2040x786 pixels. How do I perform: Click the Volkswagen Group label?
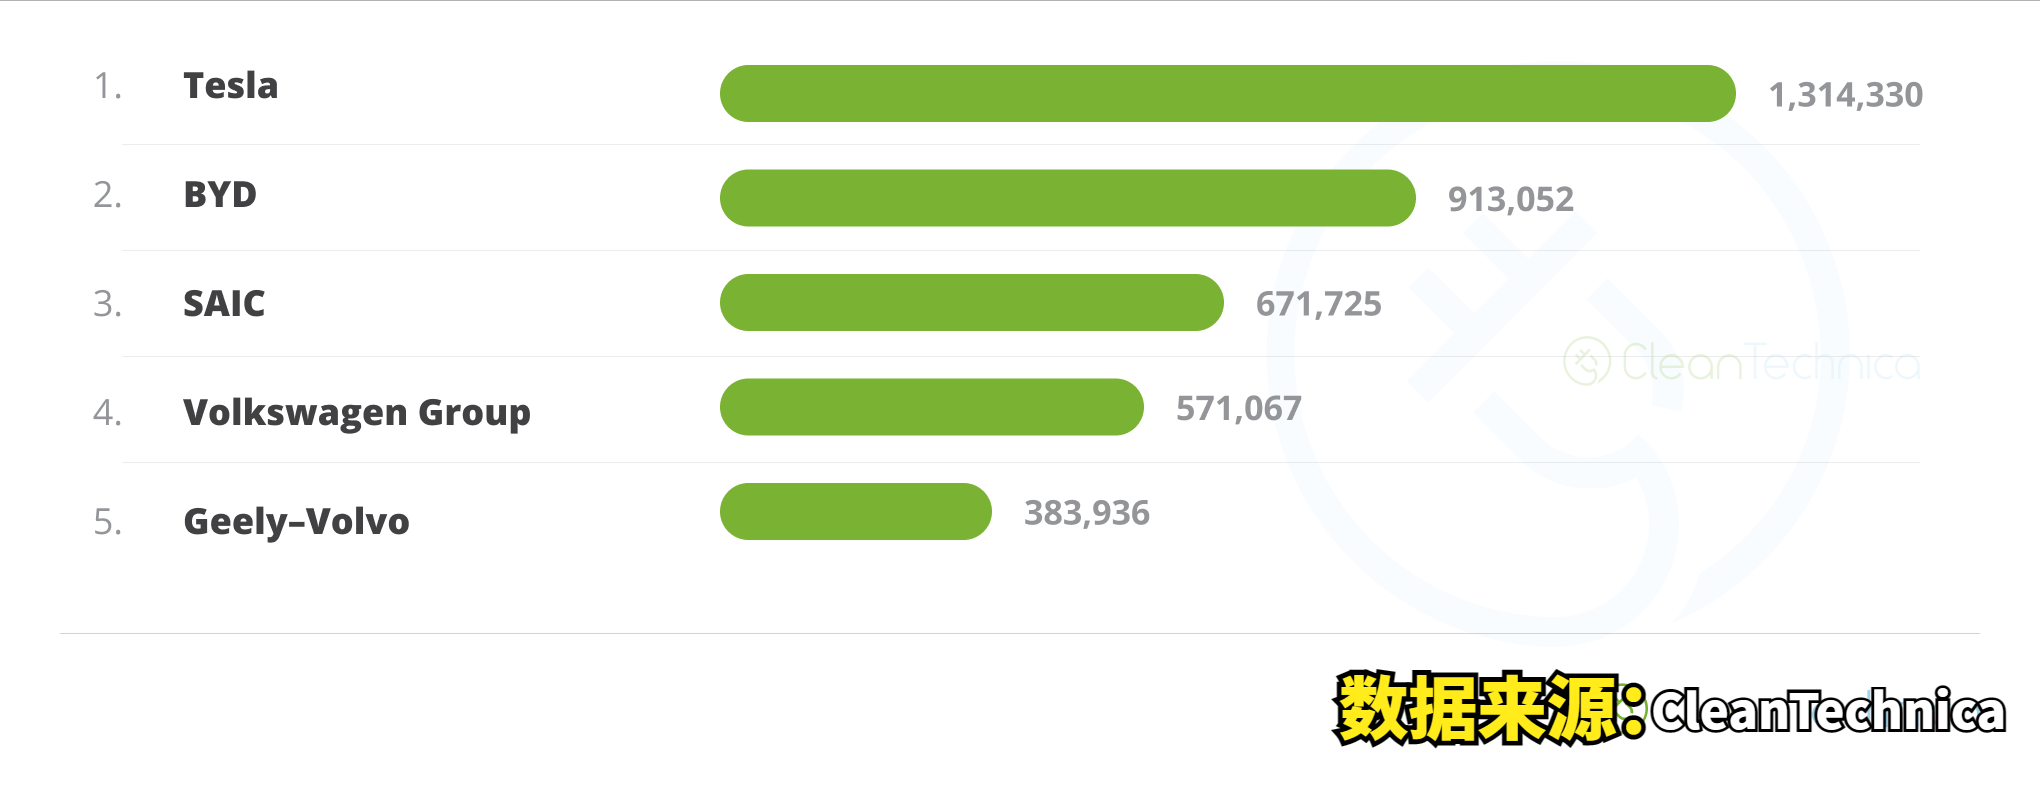pos(357,413)
